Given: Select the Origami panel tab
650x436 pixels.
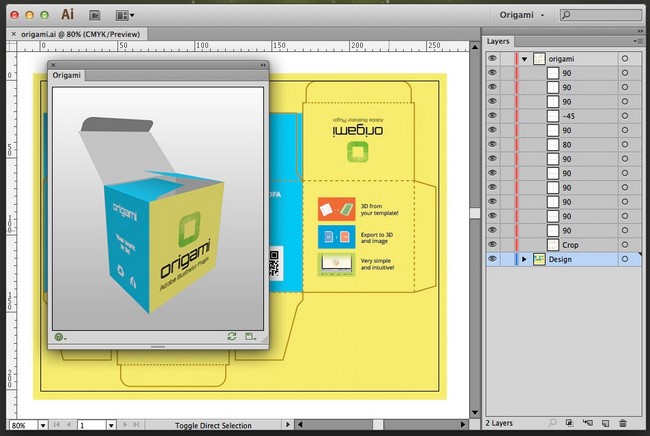Looking at the screenshot, I should pos(66,75).
